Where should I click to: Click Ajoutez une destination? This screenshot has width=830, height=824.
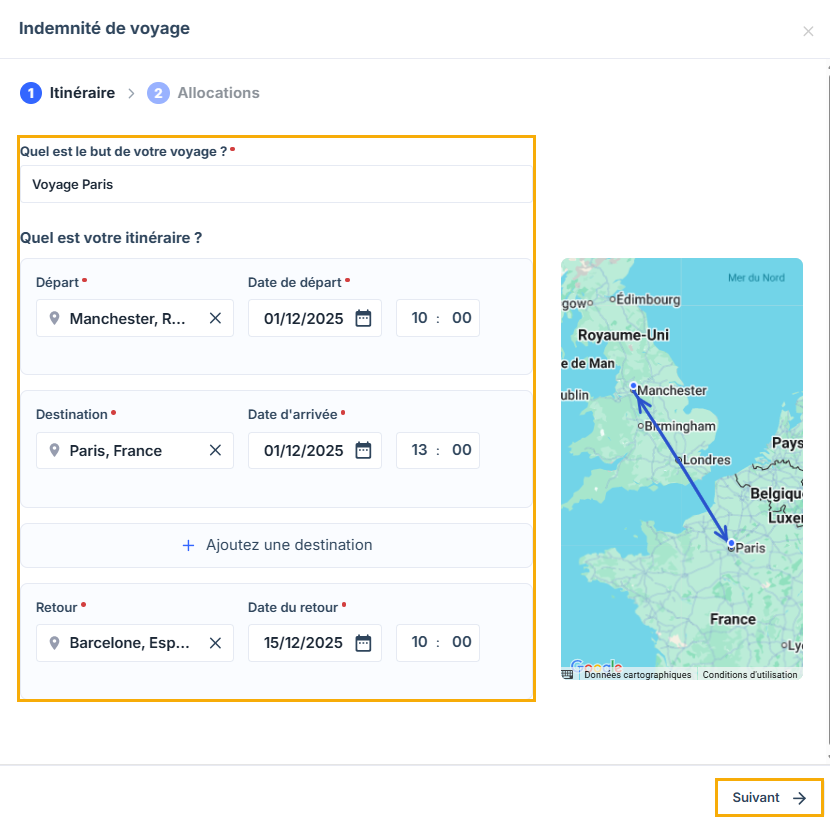point(276,545)
